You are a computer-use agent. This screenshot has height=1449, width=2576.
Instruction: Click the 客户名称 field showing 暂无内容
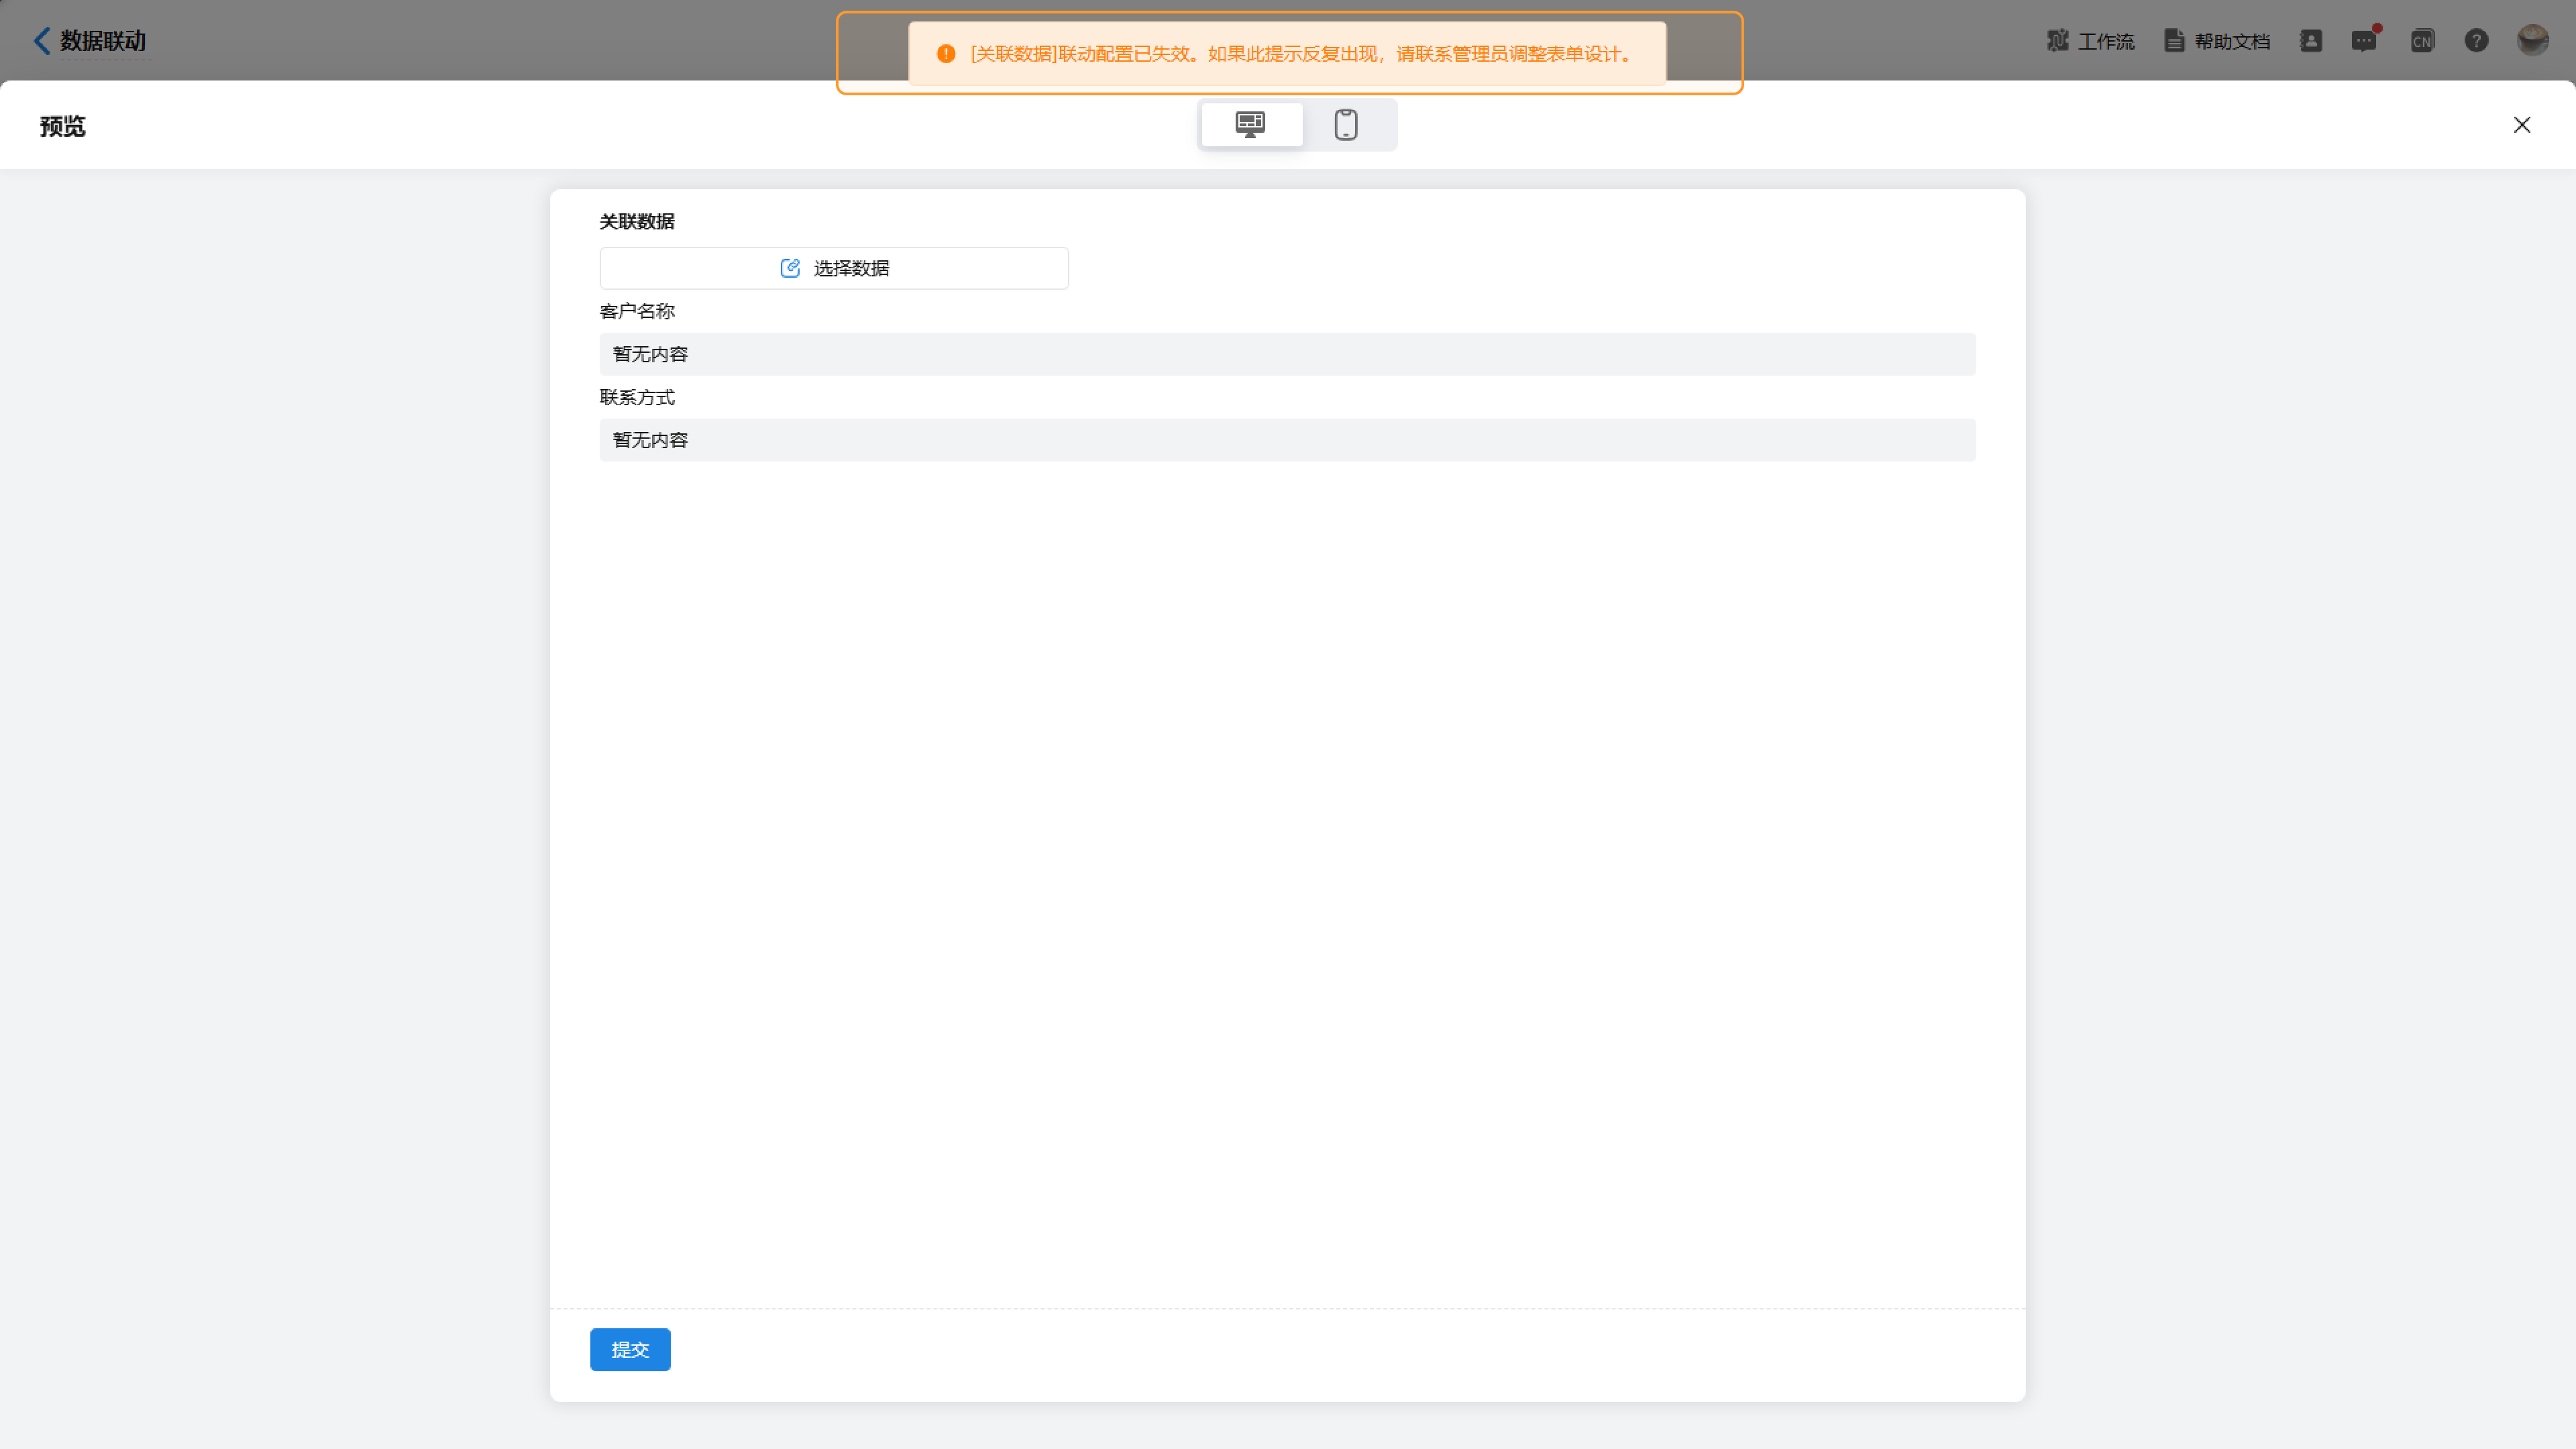[x=1287, y=354]
